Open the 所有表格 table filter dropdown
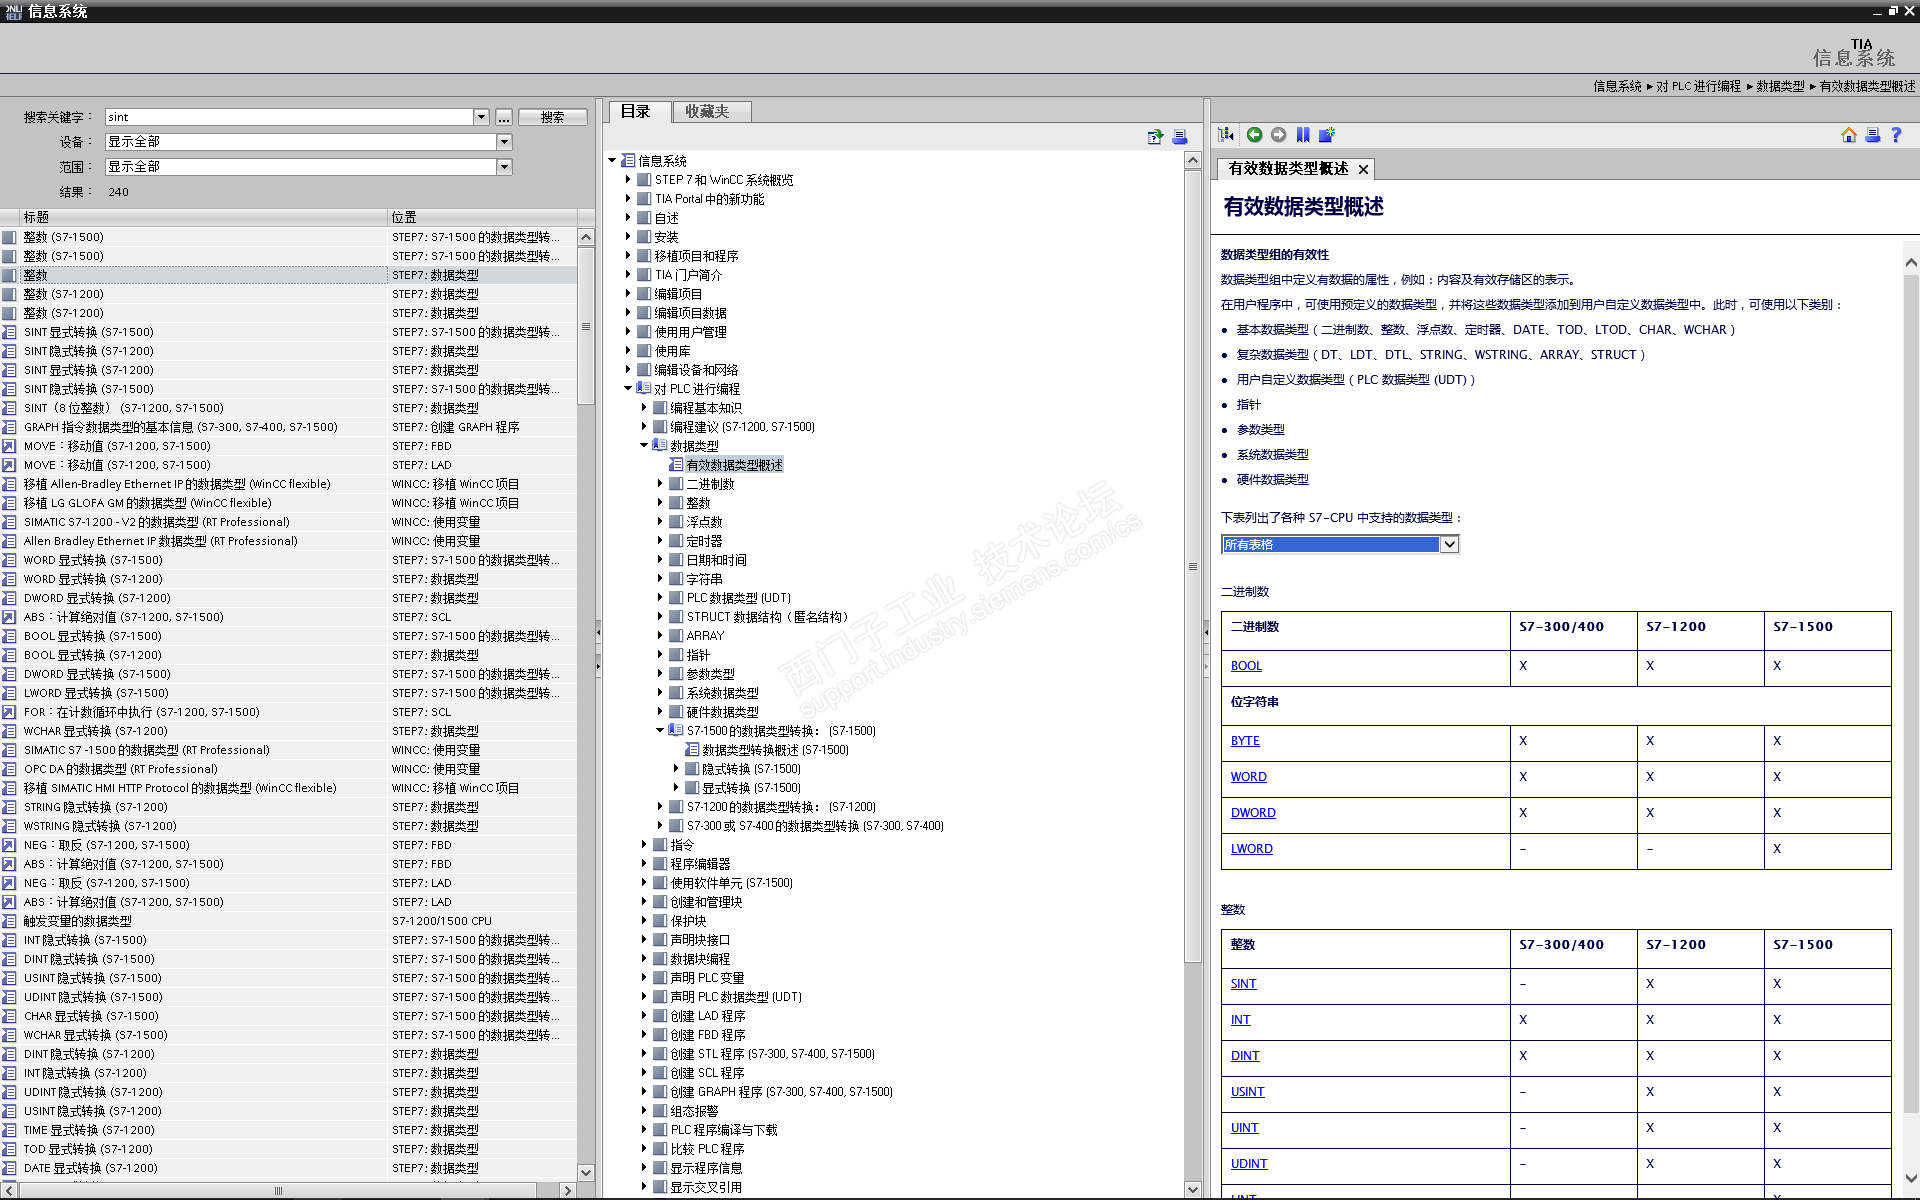Screen dimensions: 1920x1200 pyautogui.click(x=1449, y=544)
